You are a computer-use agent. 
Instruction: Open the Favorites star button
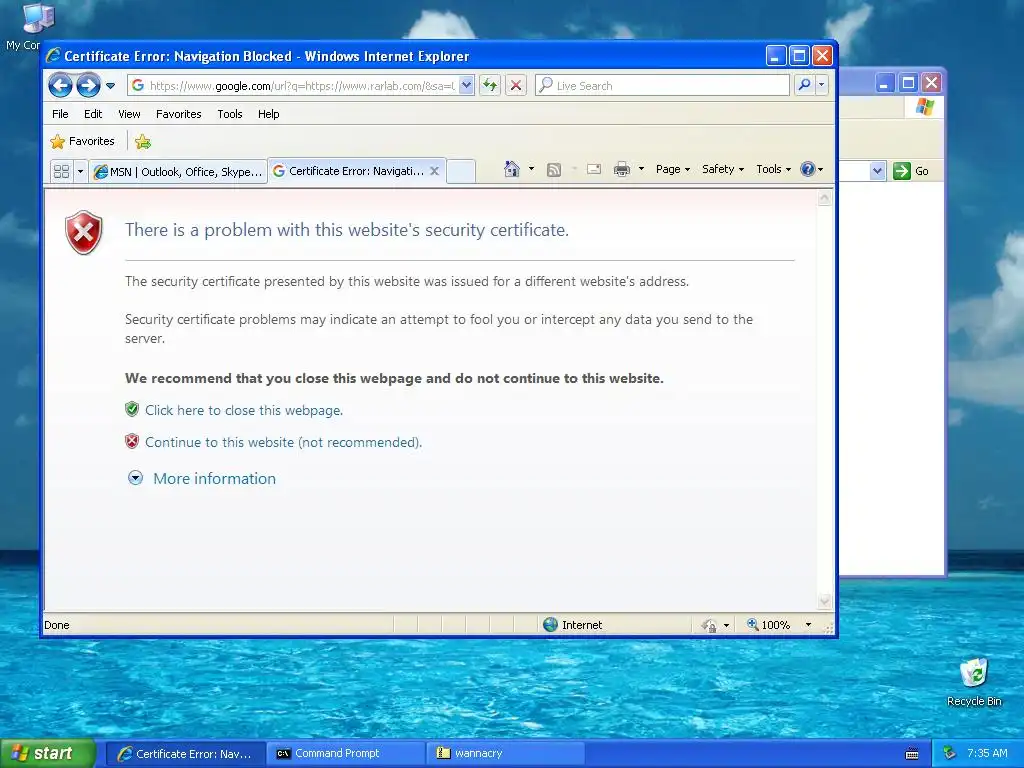coord(82,142)
